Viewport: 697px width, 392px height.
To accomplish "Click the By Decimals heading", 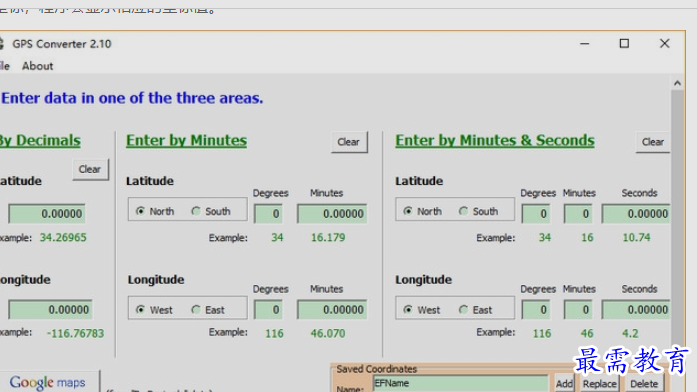I will pyautogui.click(x=40, y=140).
